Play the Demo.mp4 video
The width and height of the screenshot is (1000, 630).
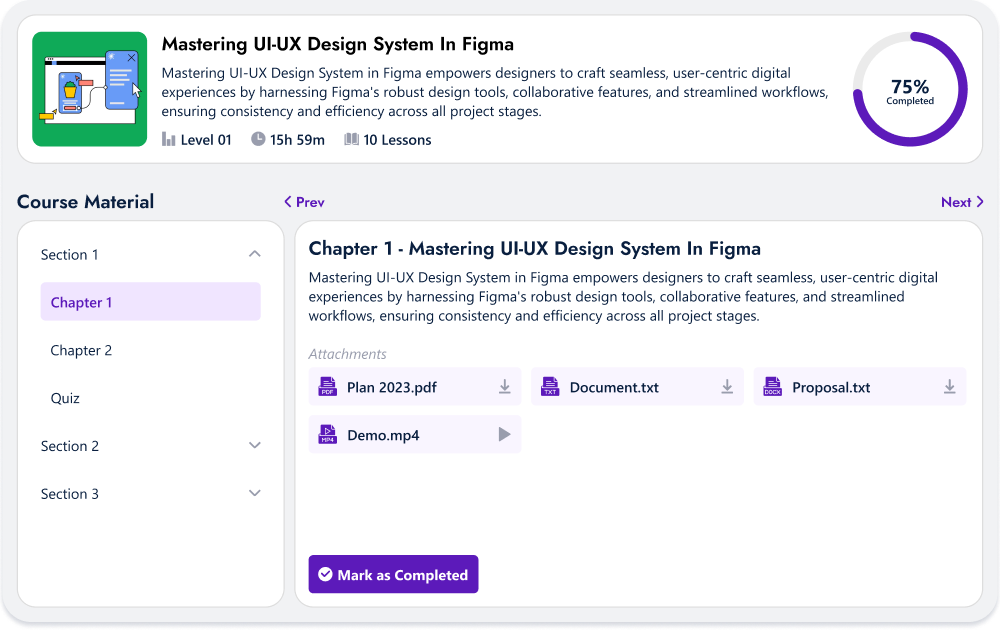505,435
